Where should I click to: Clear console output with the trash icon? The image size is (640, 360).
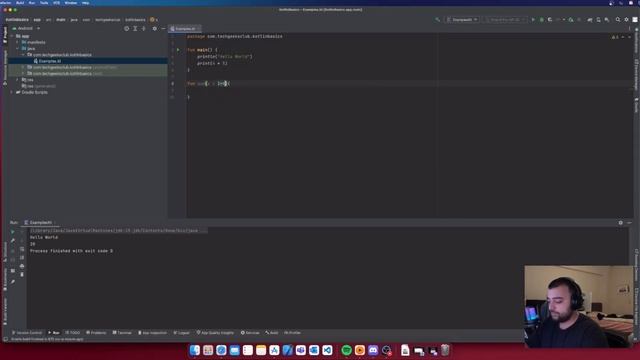click(x=22, y=274)
